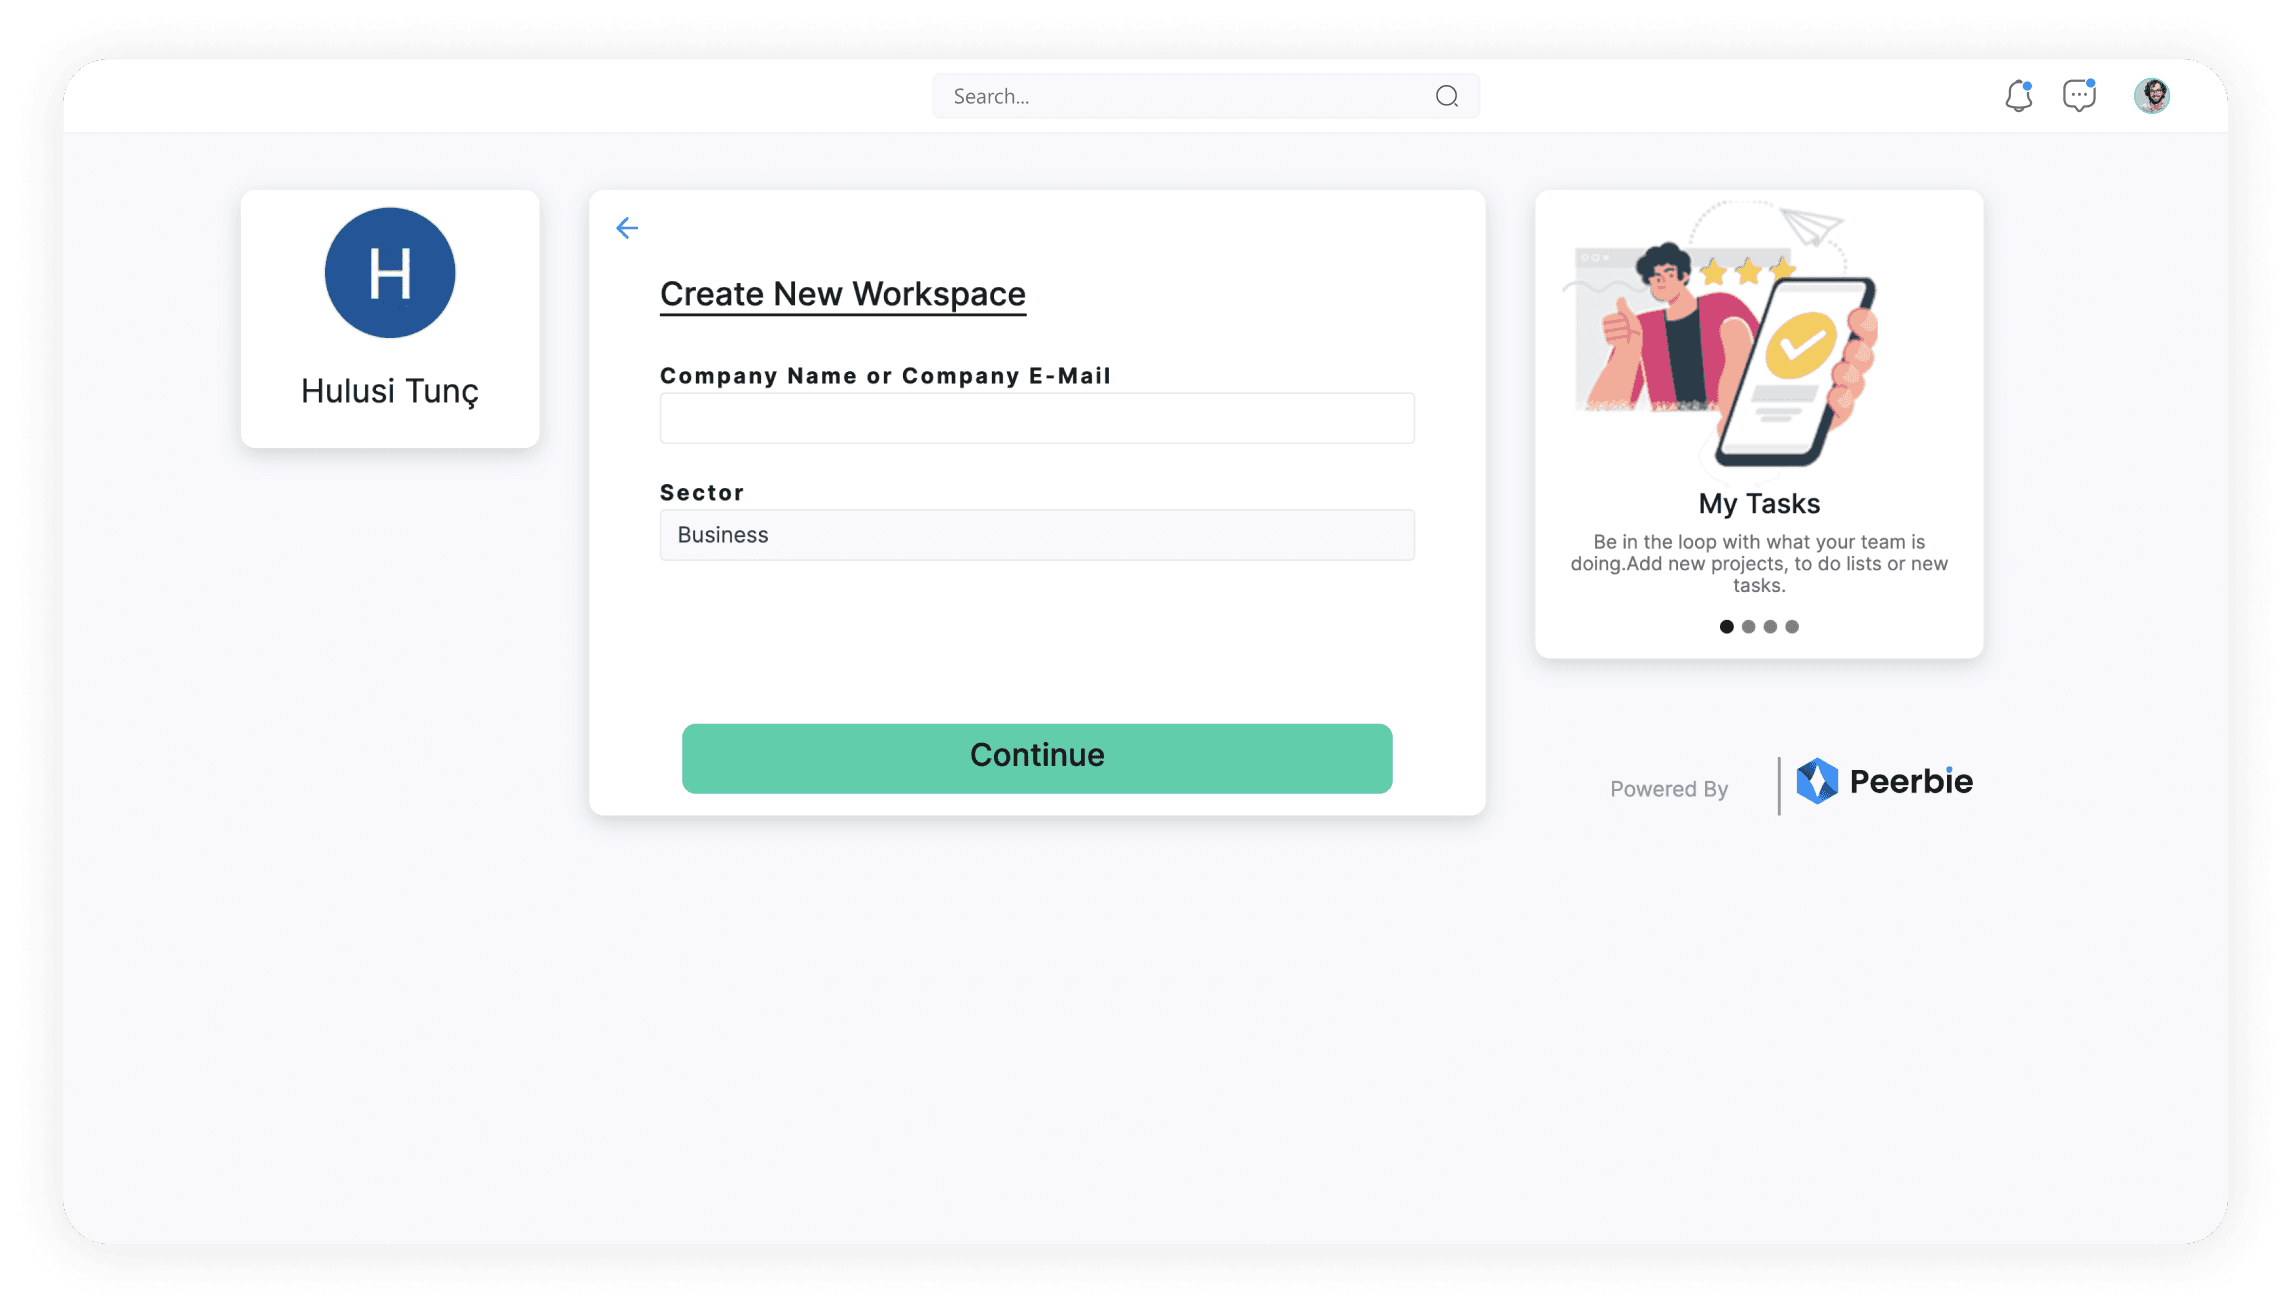Click the messages chat icon
This screenshot has width=2291, height=1311.
click(x=2082, y=94)
